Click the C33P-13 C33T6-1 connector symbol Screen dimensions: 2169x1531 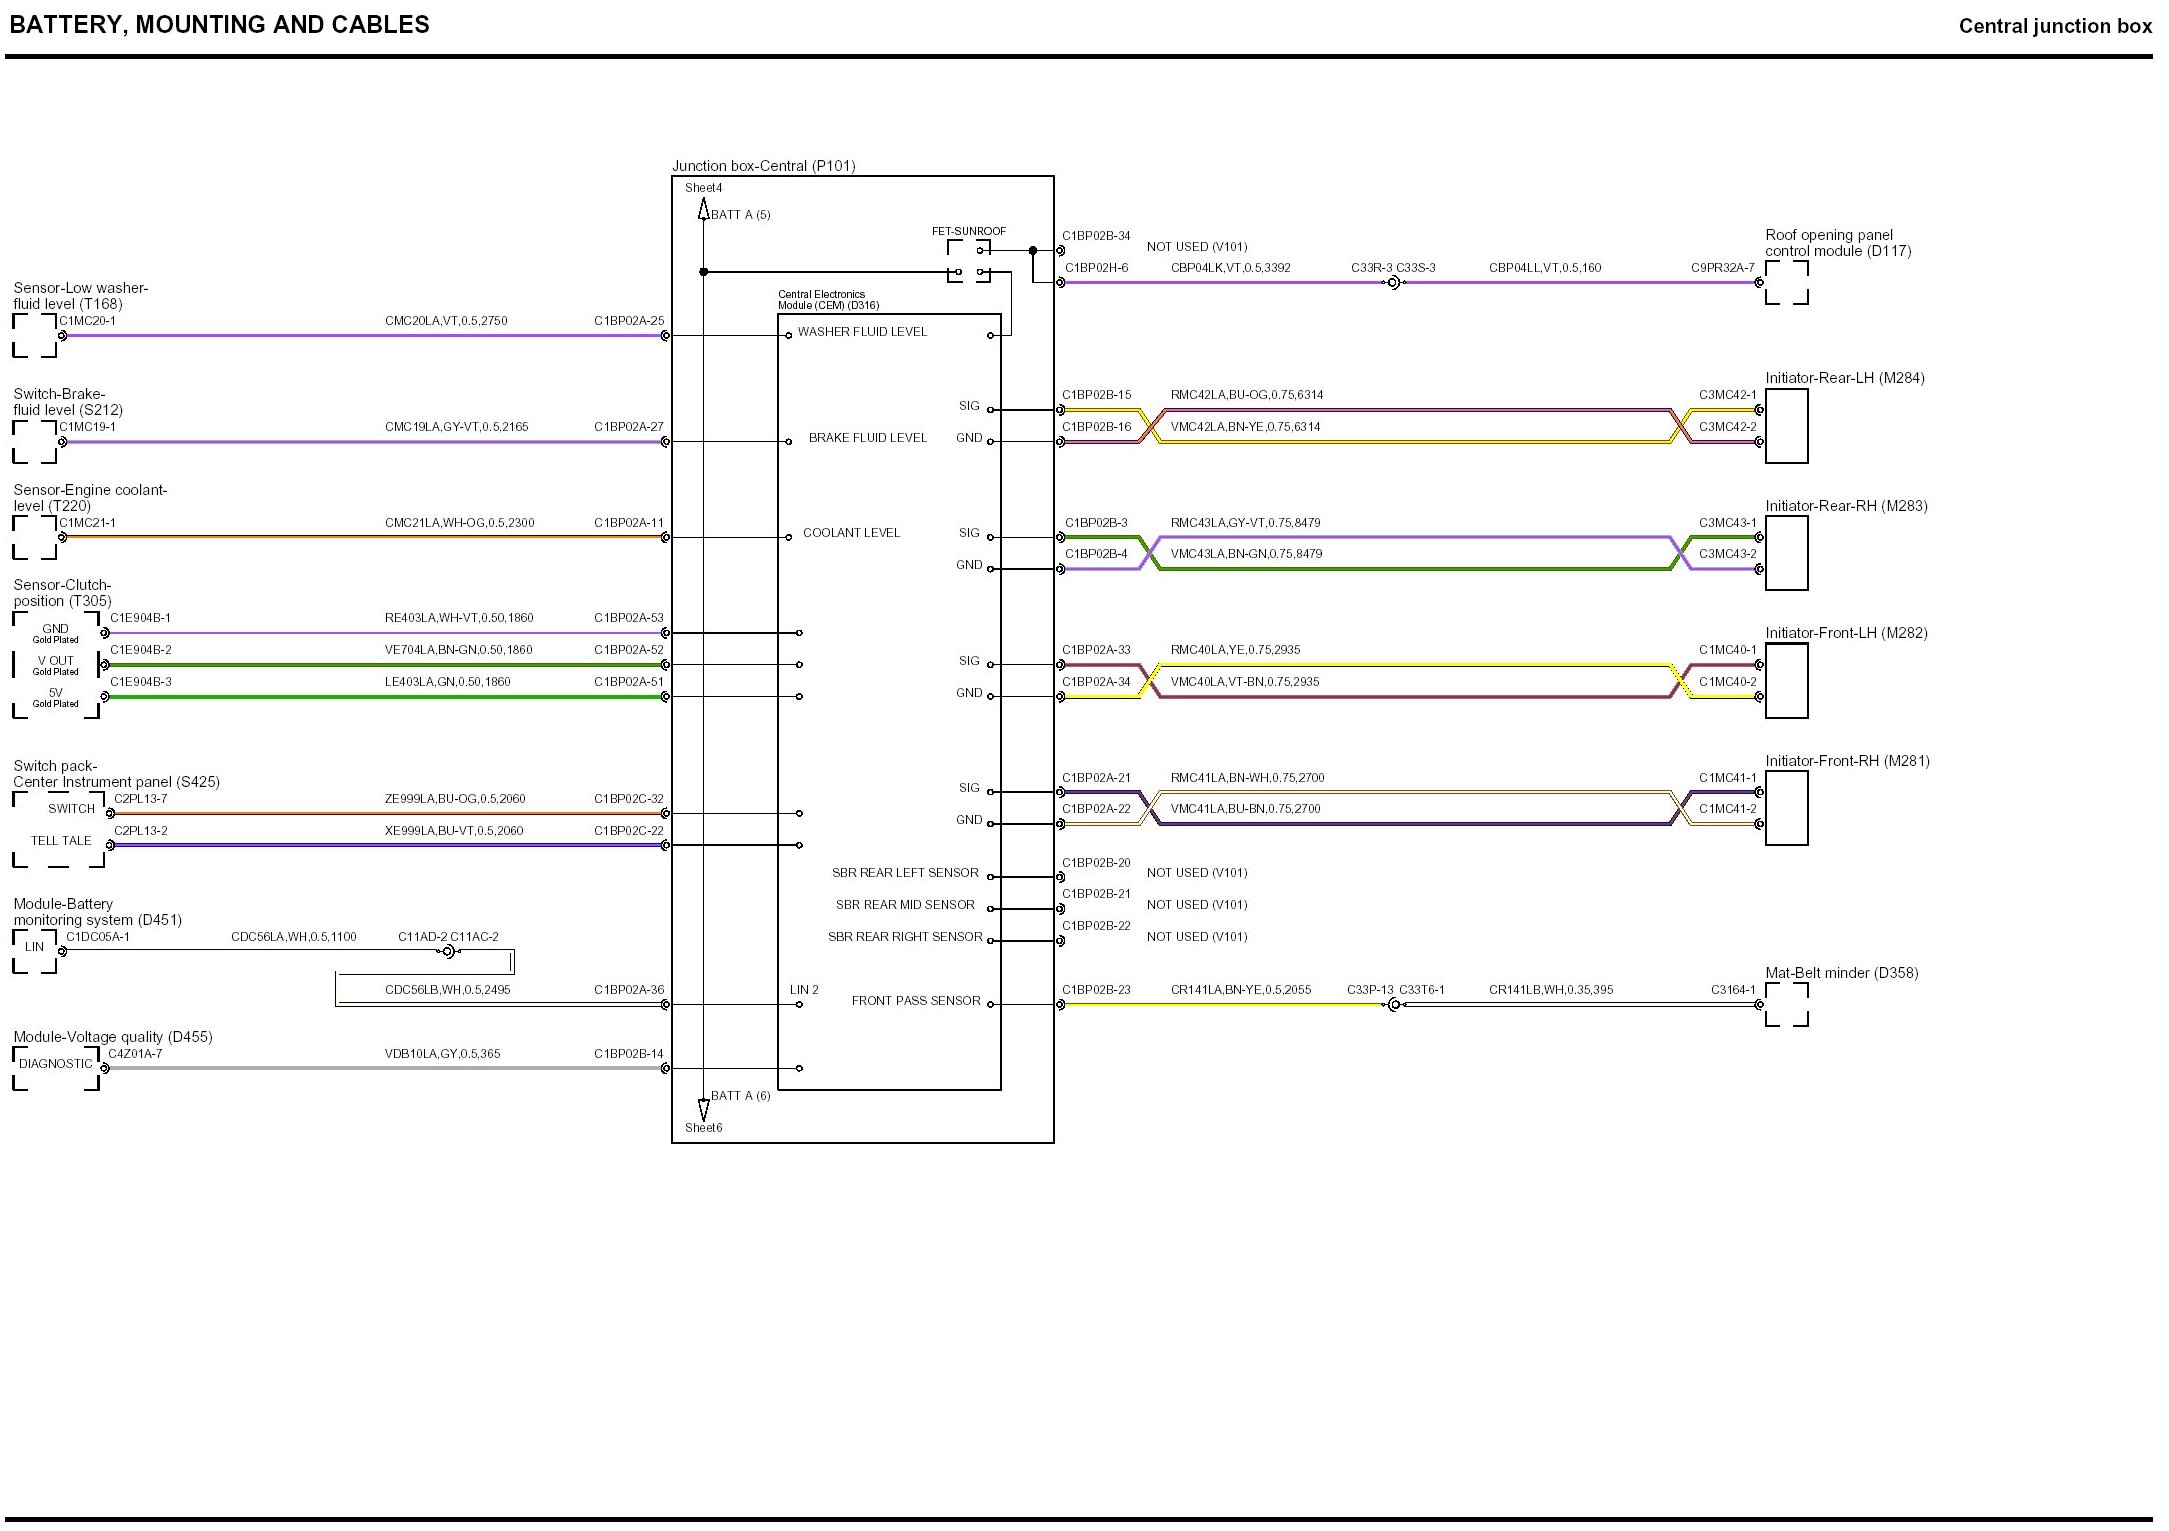[1394, 1004]
